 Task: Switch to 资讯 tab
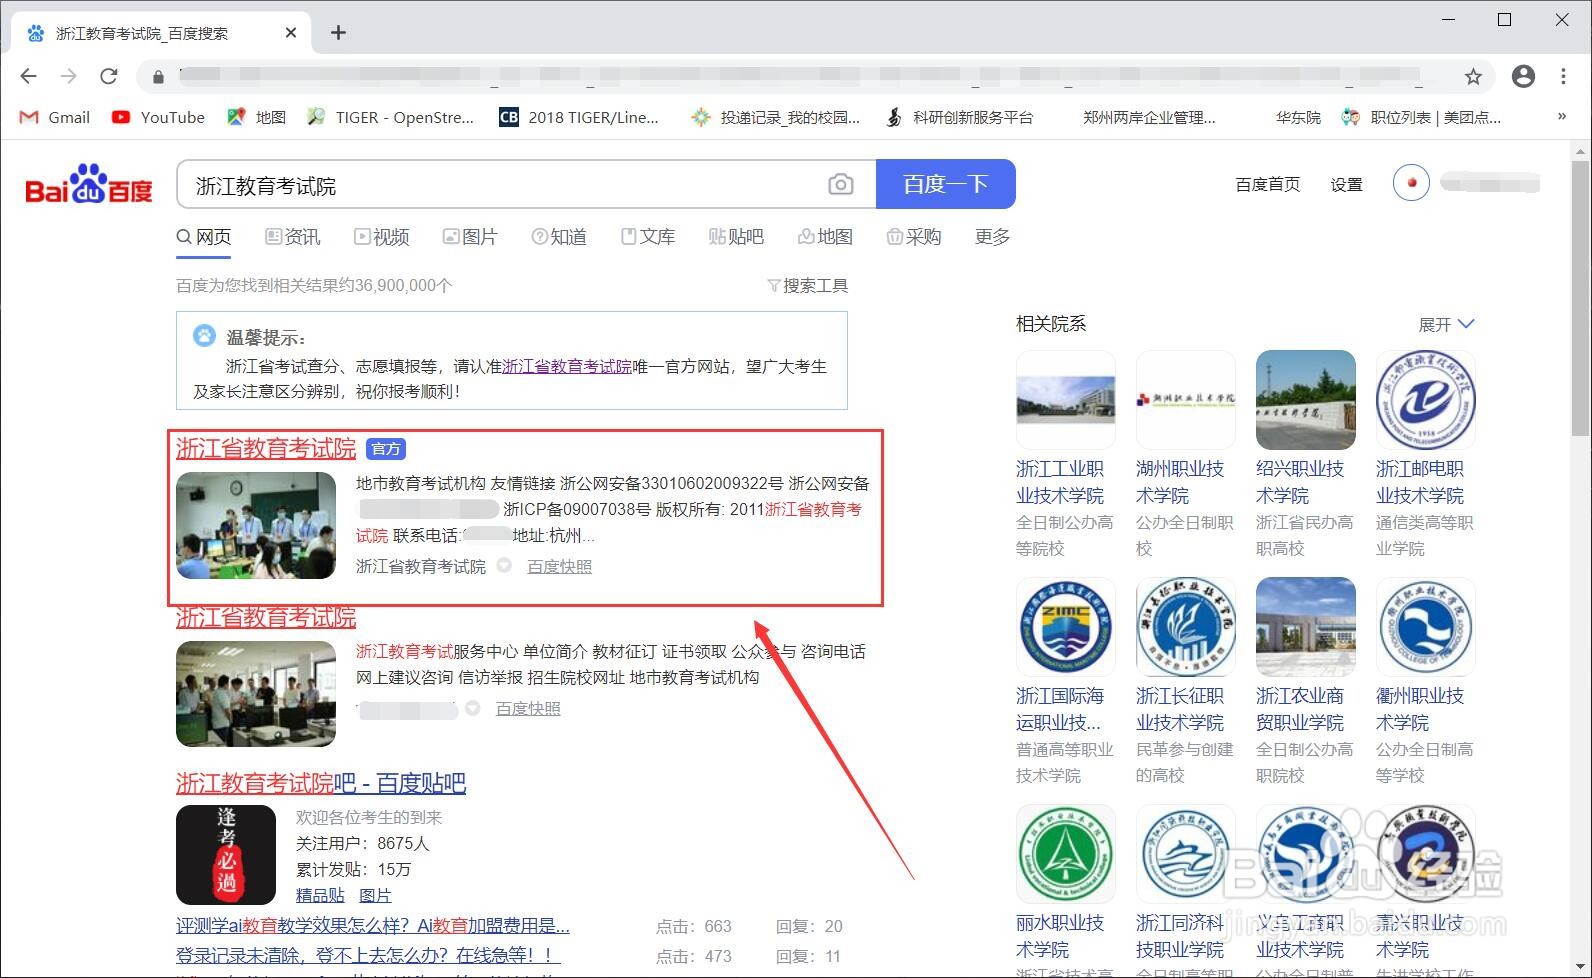pos(293,237)
